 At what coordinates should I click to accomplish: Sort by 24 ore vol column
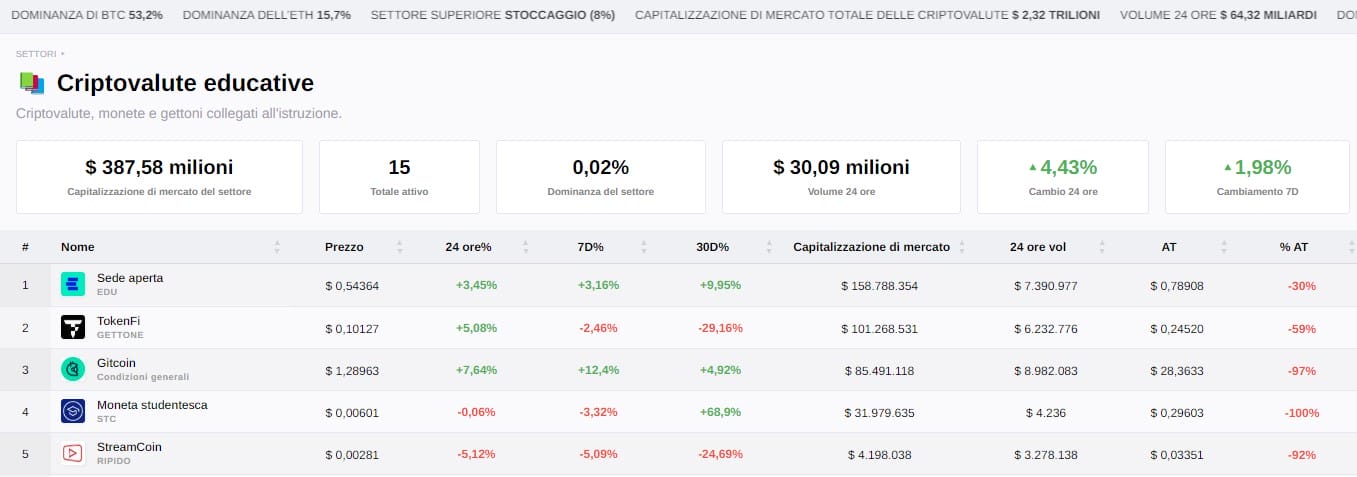click(1043, 247)
